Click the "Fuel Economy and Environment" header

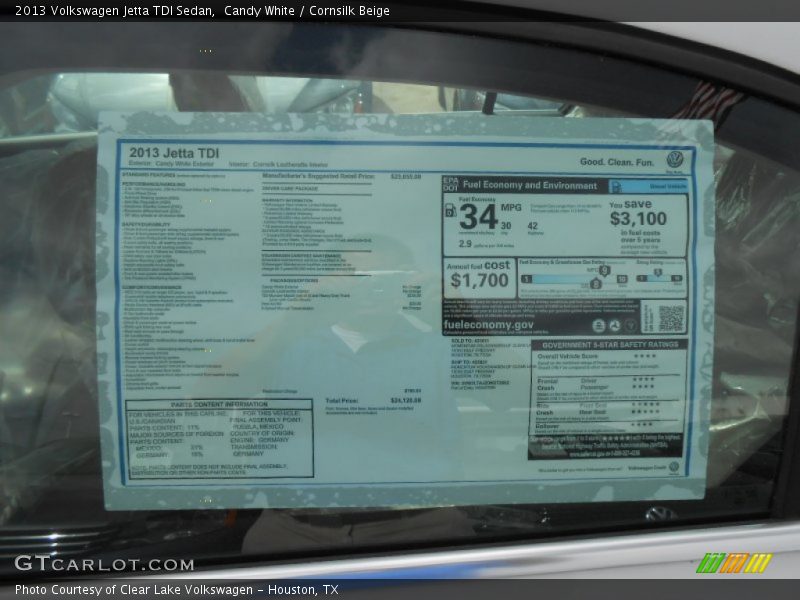click(530, 185)
